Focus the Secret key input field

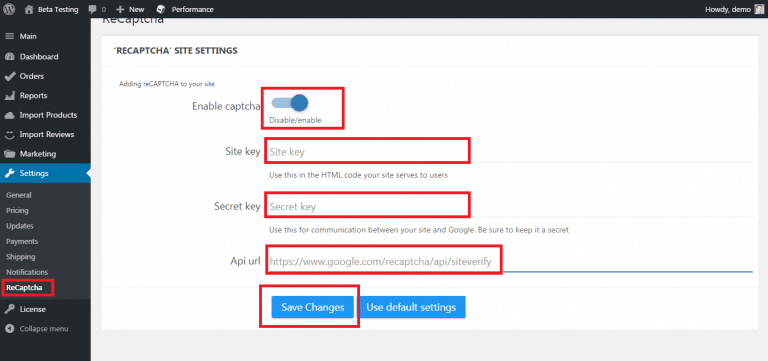510,207
